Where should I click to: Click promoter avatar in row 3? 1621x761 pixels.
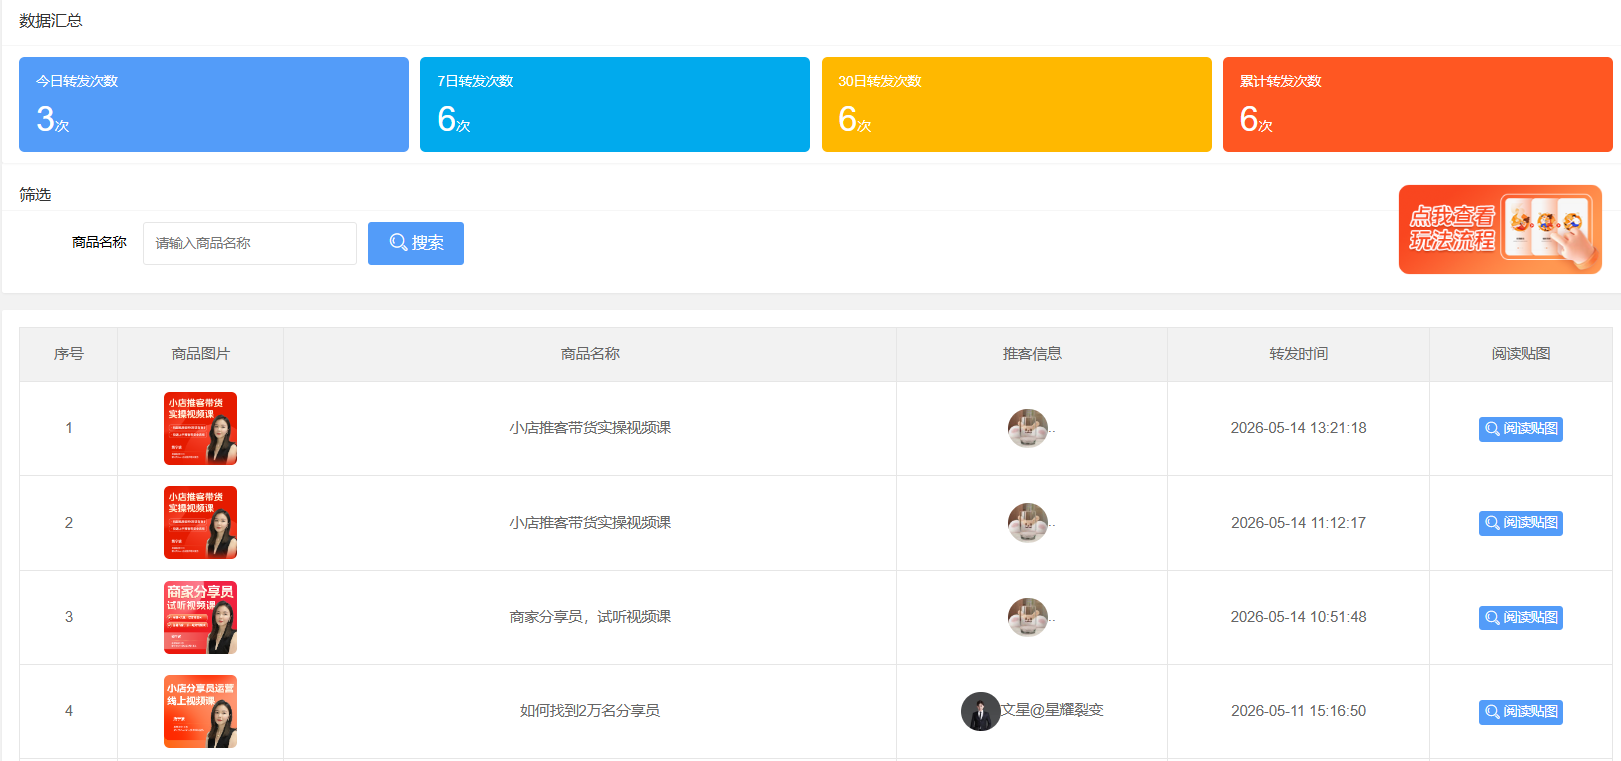pyautogui.click(x=1028, y=617)
